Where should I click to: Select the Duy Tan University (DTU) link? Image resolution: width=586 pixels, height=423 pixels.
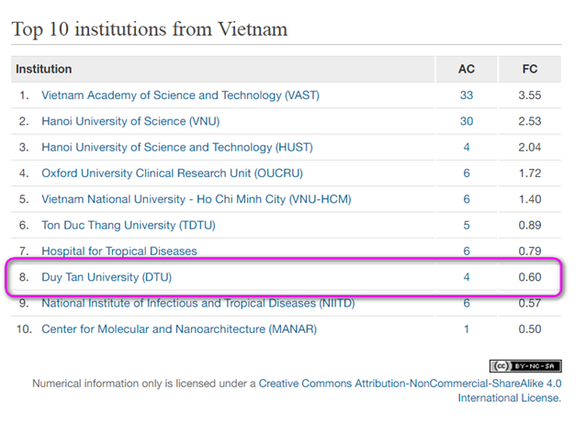tap(107, 277)
